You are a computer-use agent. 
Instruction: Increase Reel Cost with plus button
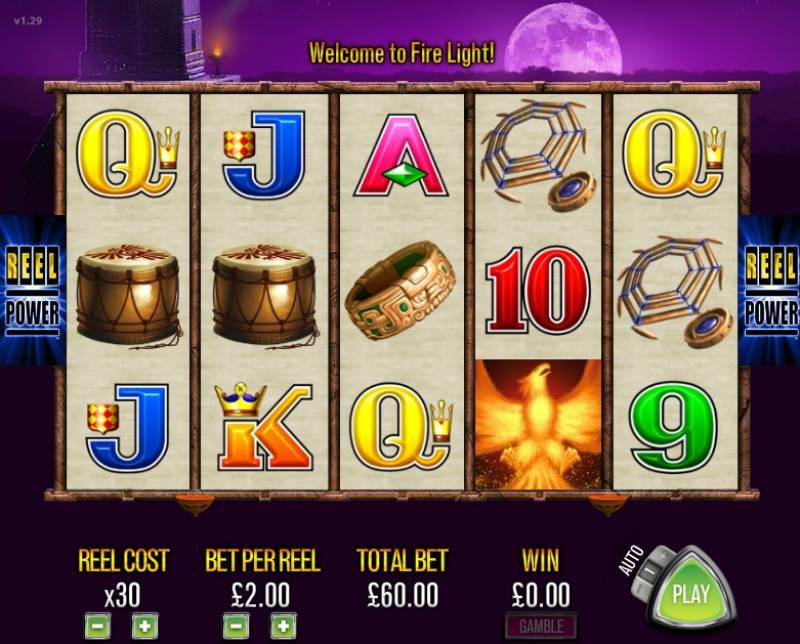(x=145, y=626)
